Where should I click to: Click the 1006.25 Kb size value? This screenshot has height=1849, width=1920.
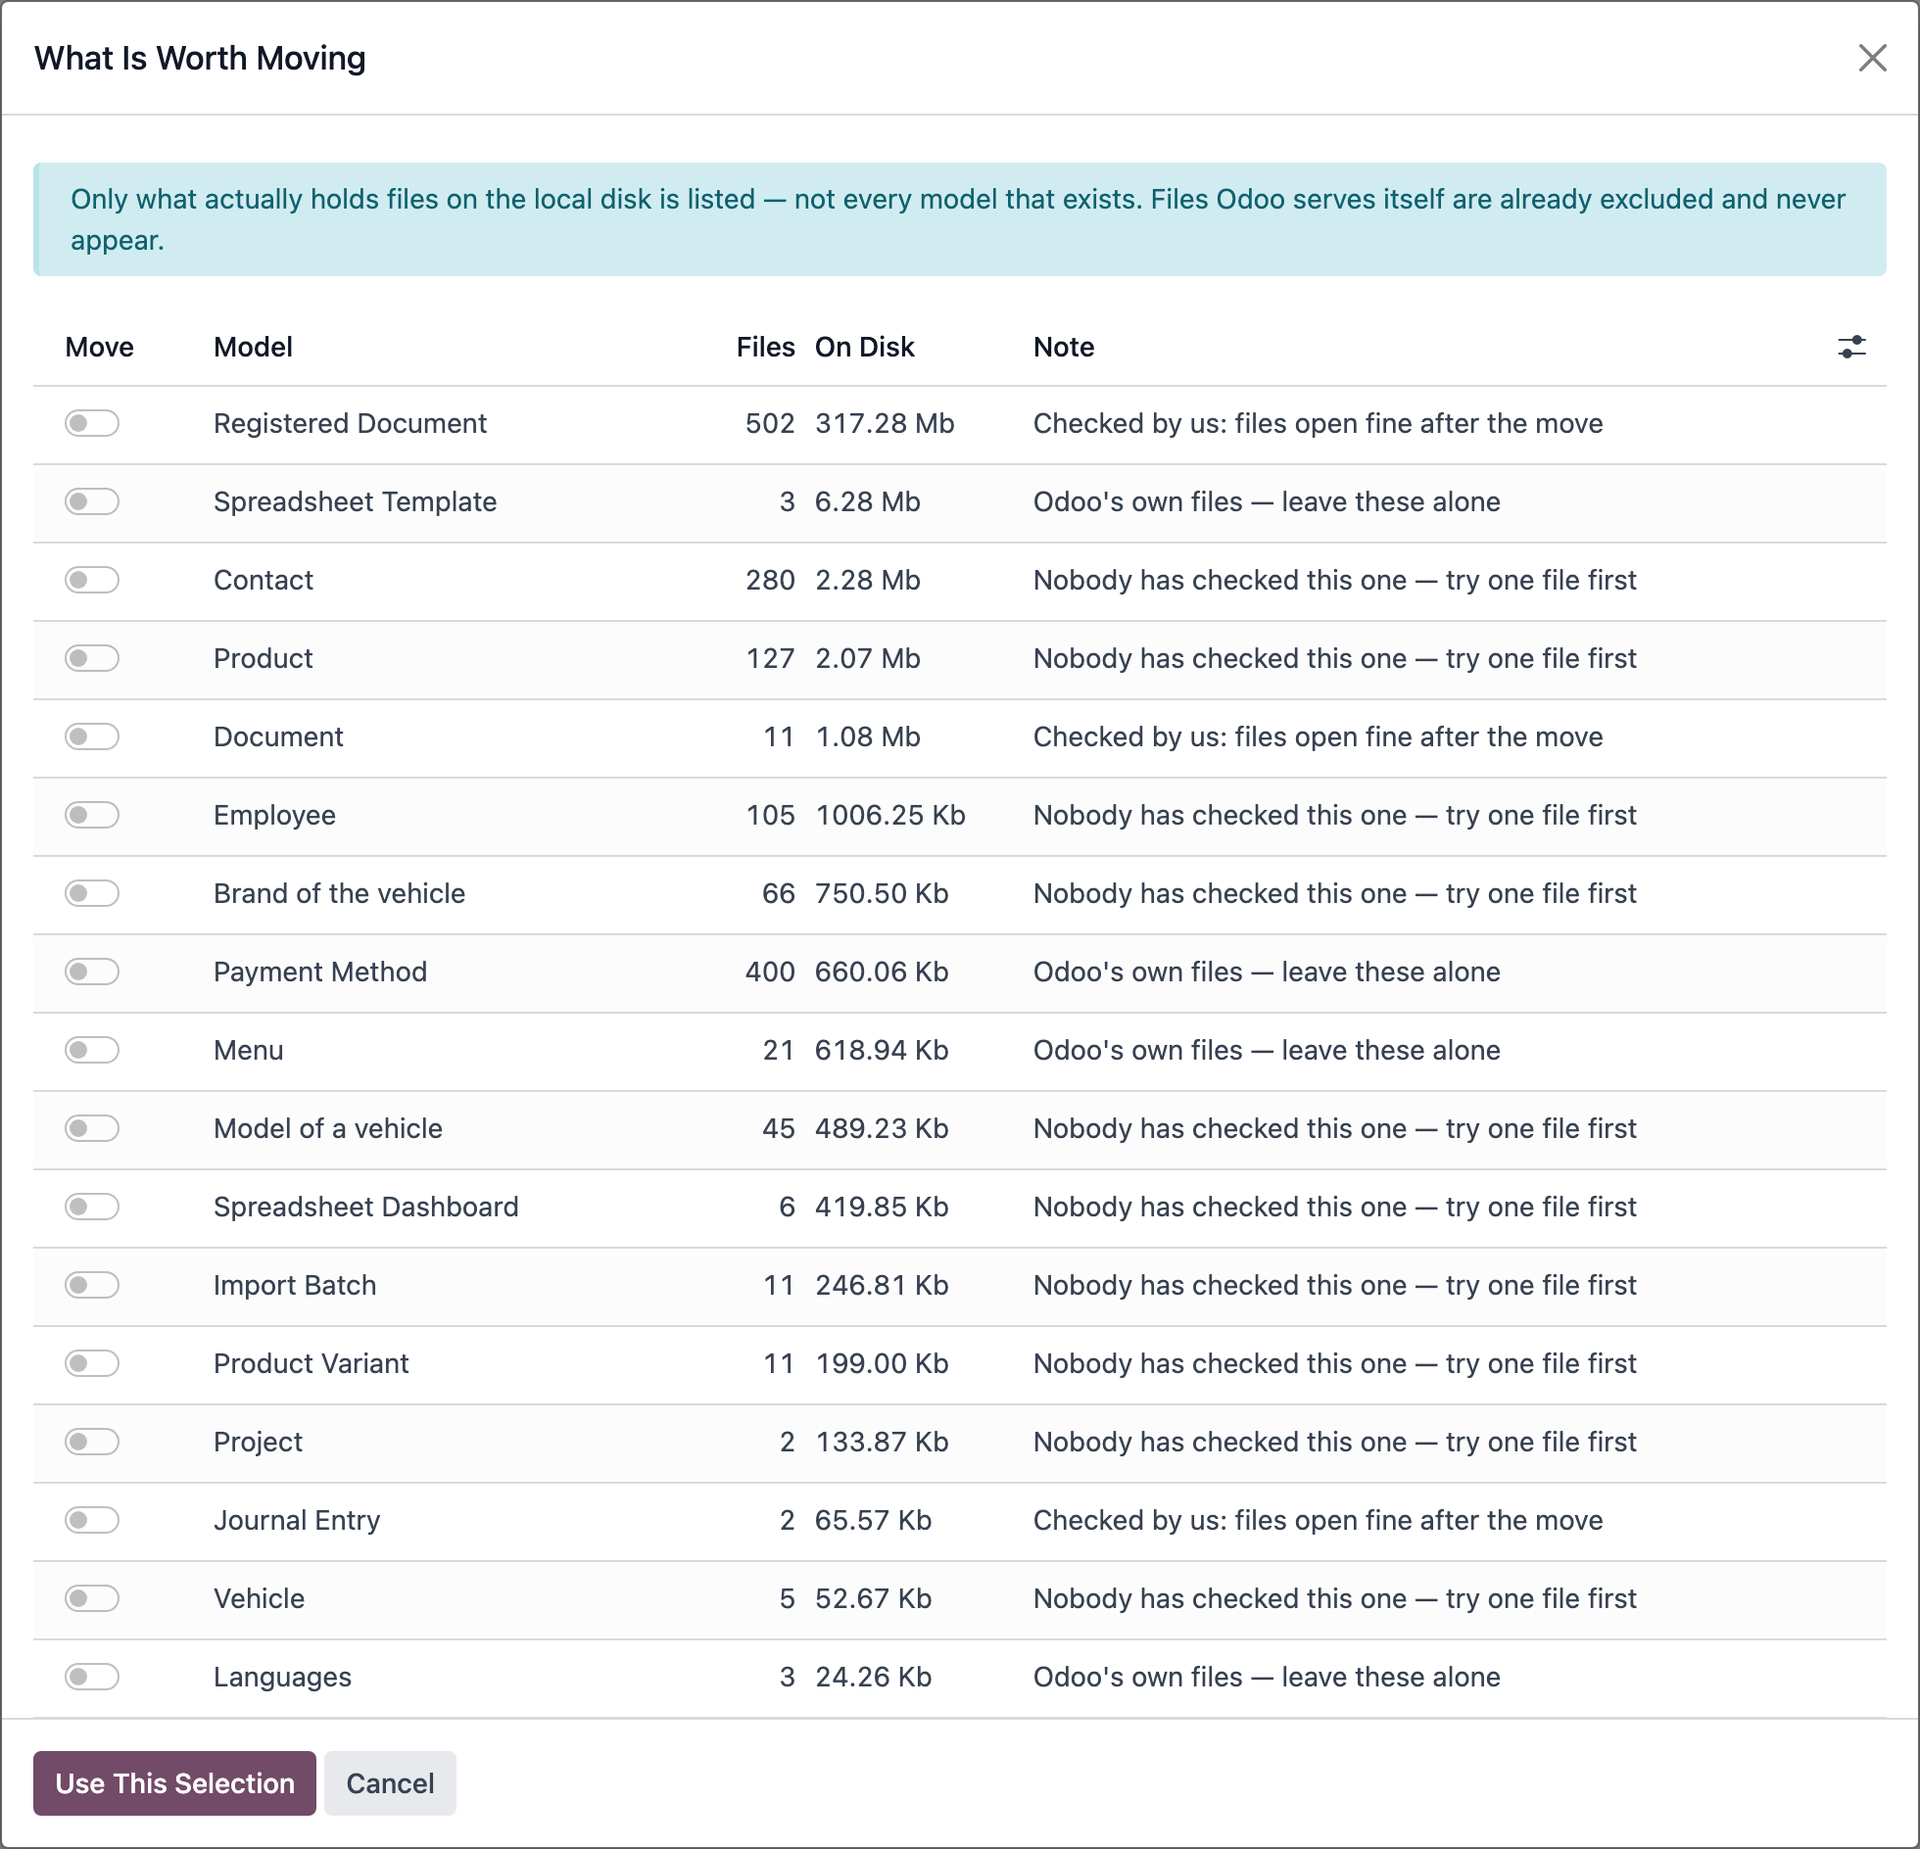[x=890, y=815]
